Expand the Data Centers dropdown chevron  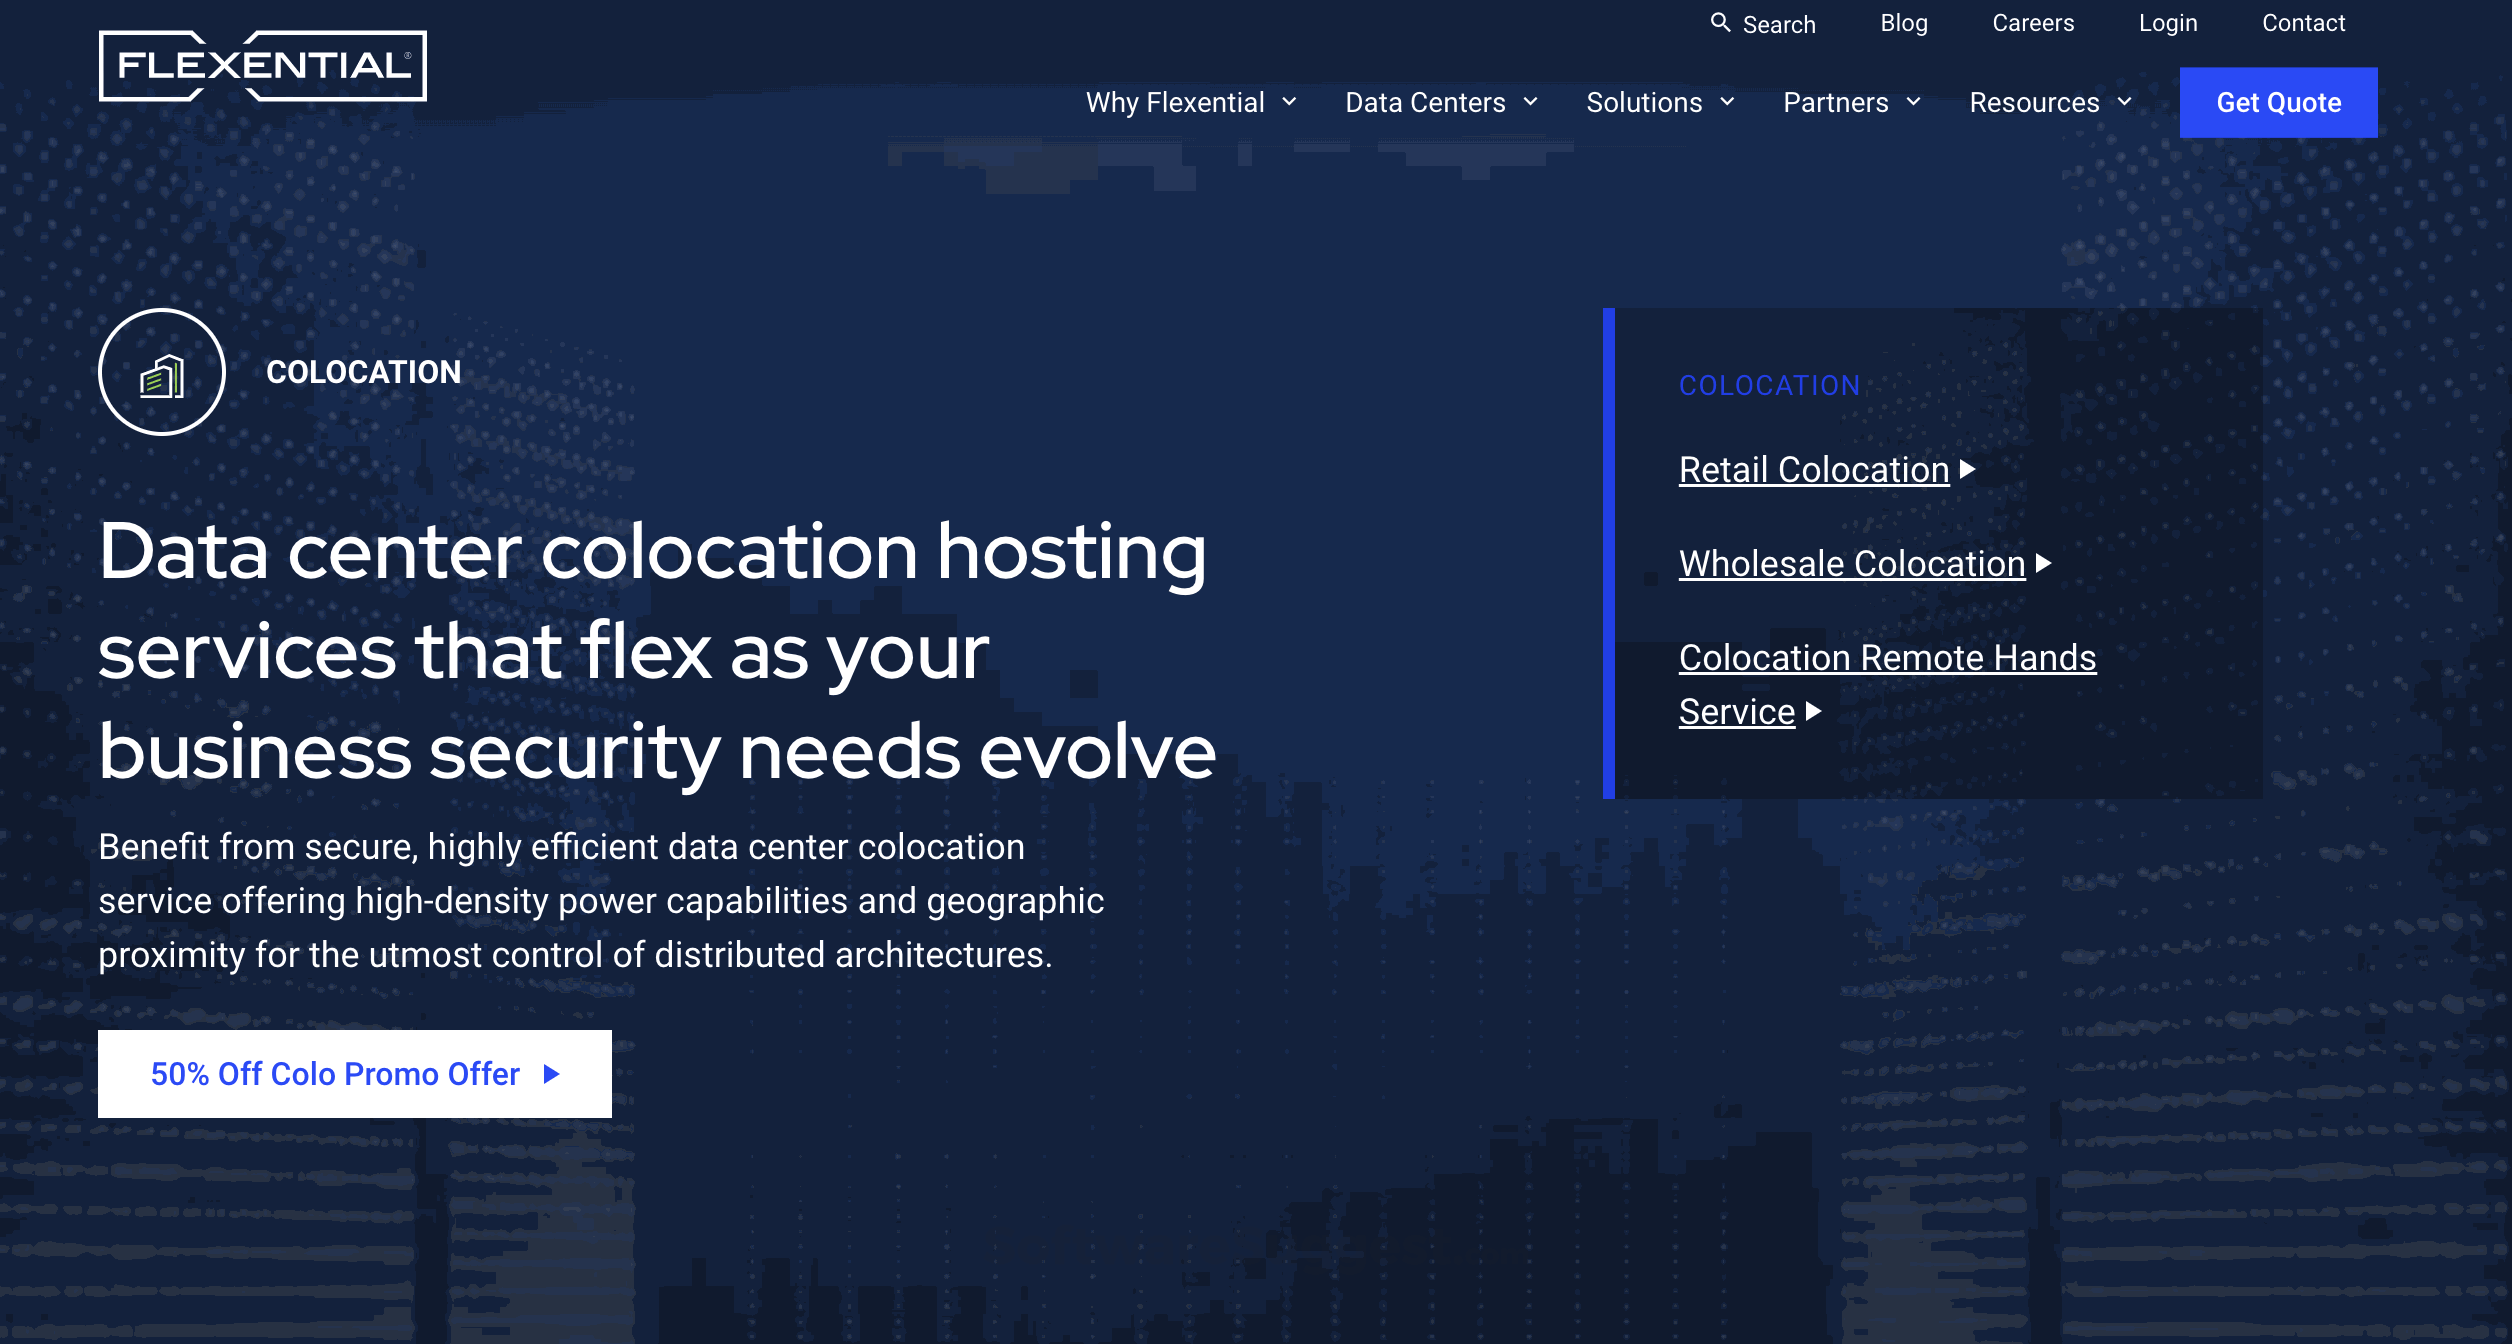click(1530, 102)
